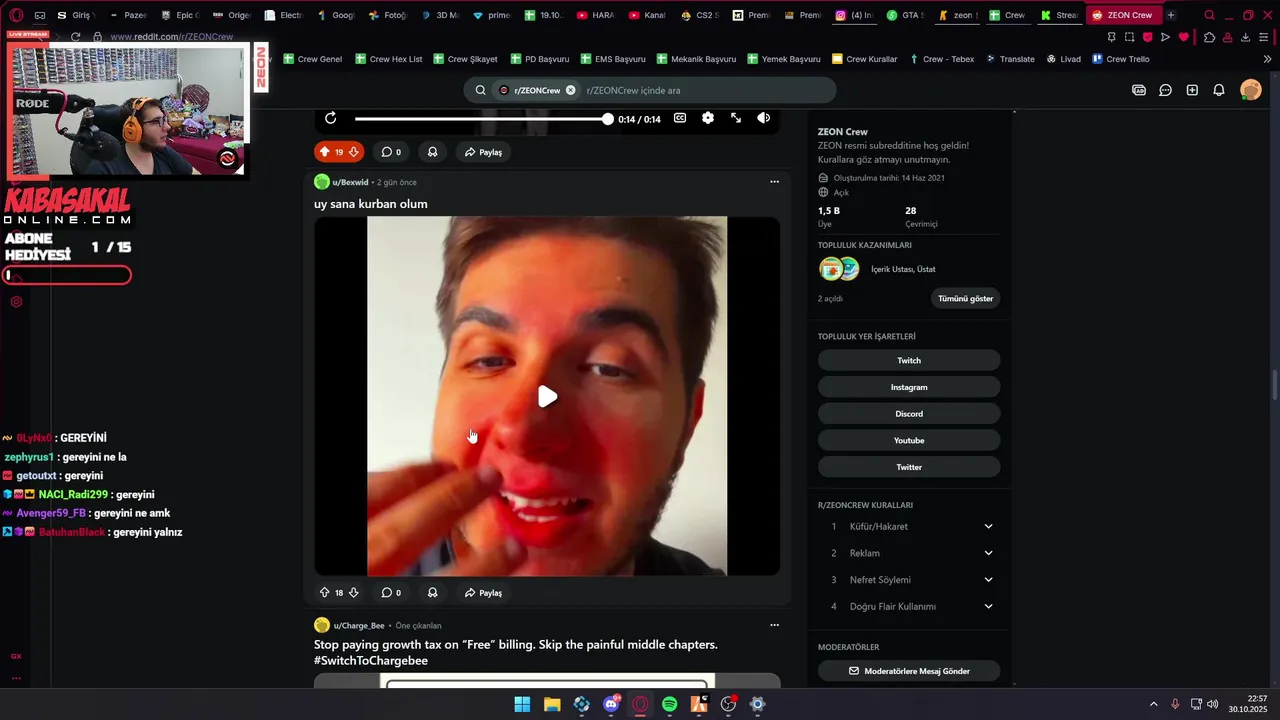This screenshot has height=720, width=1280.
Task: Share the 18-vote post with Paylaş
Action: click(x=483, y=593)
